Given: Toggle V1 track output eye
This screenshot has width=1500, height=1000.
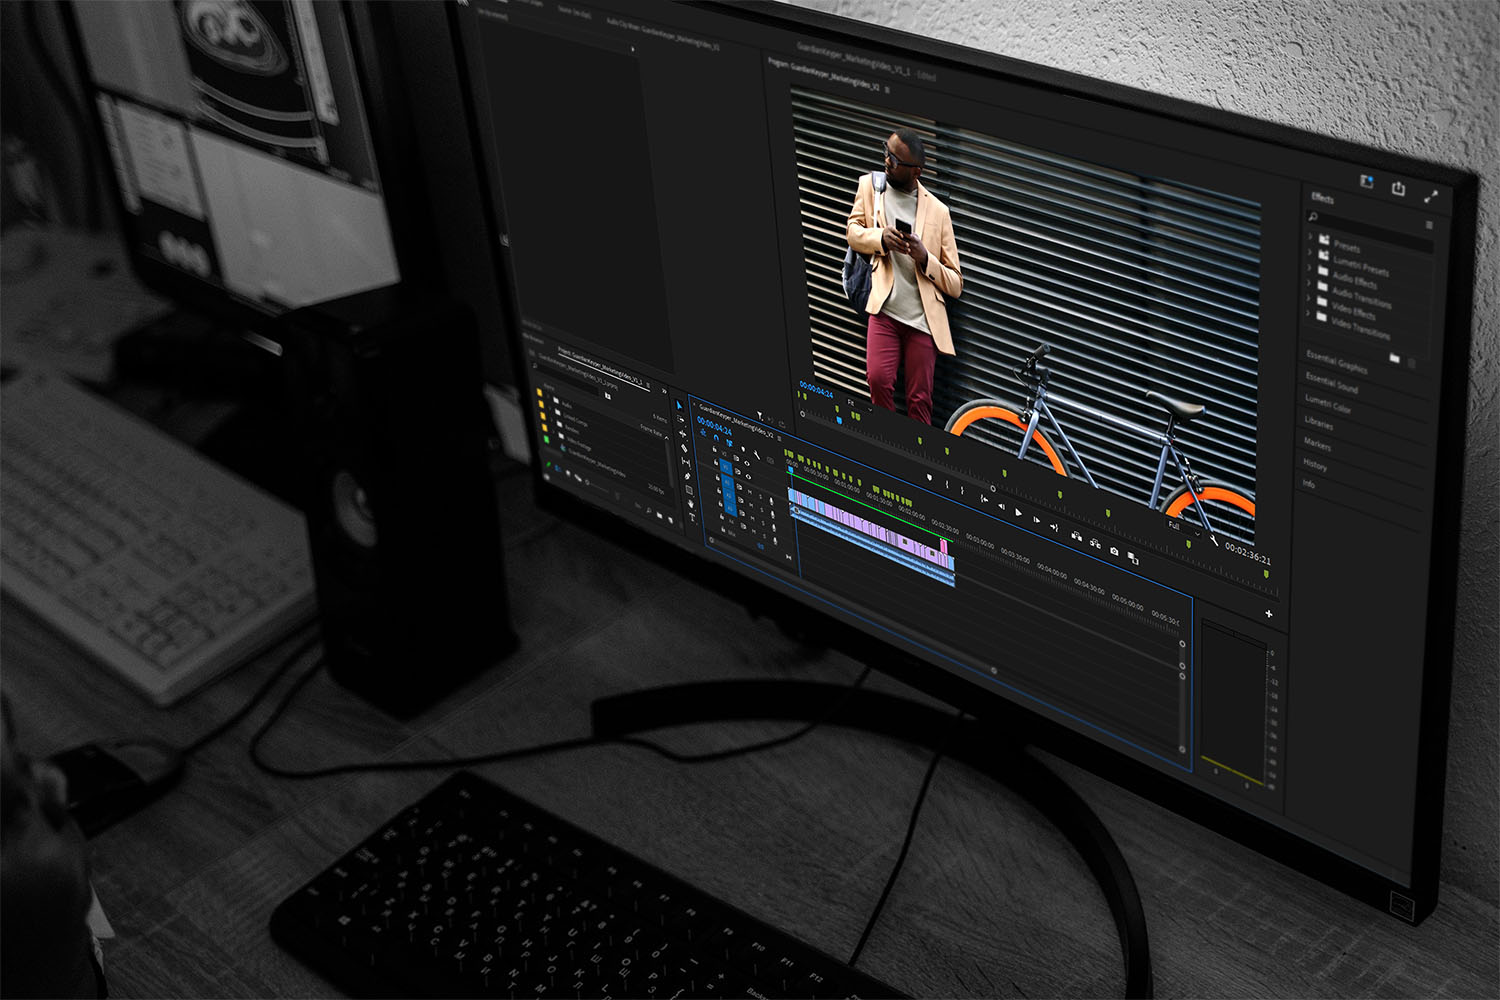Looking at the screenshot, I should (x=748, y=477).
